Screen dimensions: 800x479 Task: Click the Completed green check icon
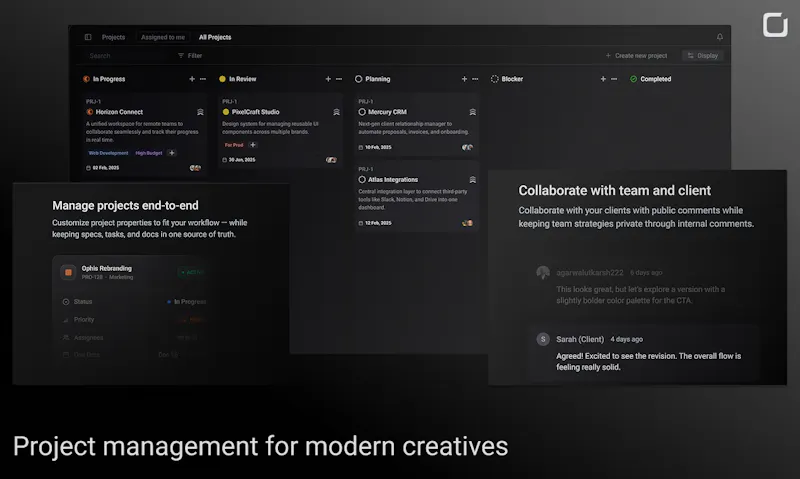[633, 79]
